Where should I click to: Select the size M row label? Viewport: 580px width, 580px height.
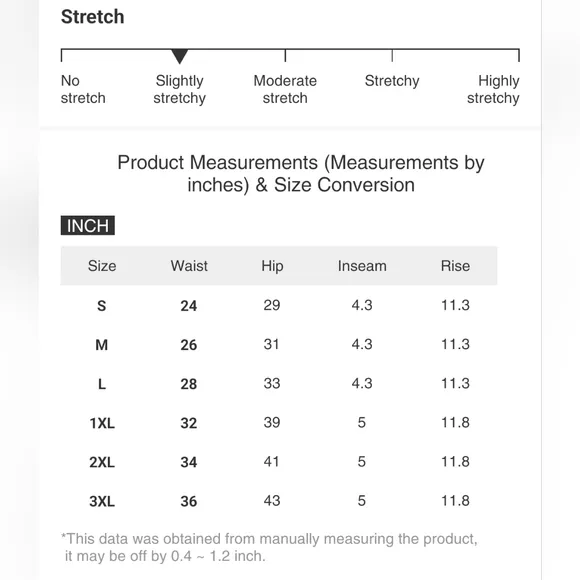102,345
